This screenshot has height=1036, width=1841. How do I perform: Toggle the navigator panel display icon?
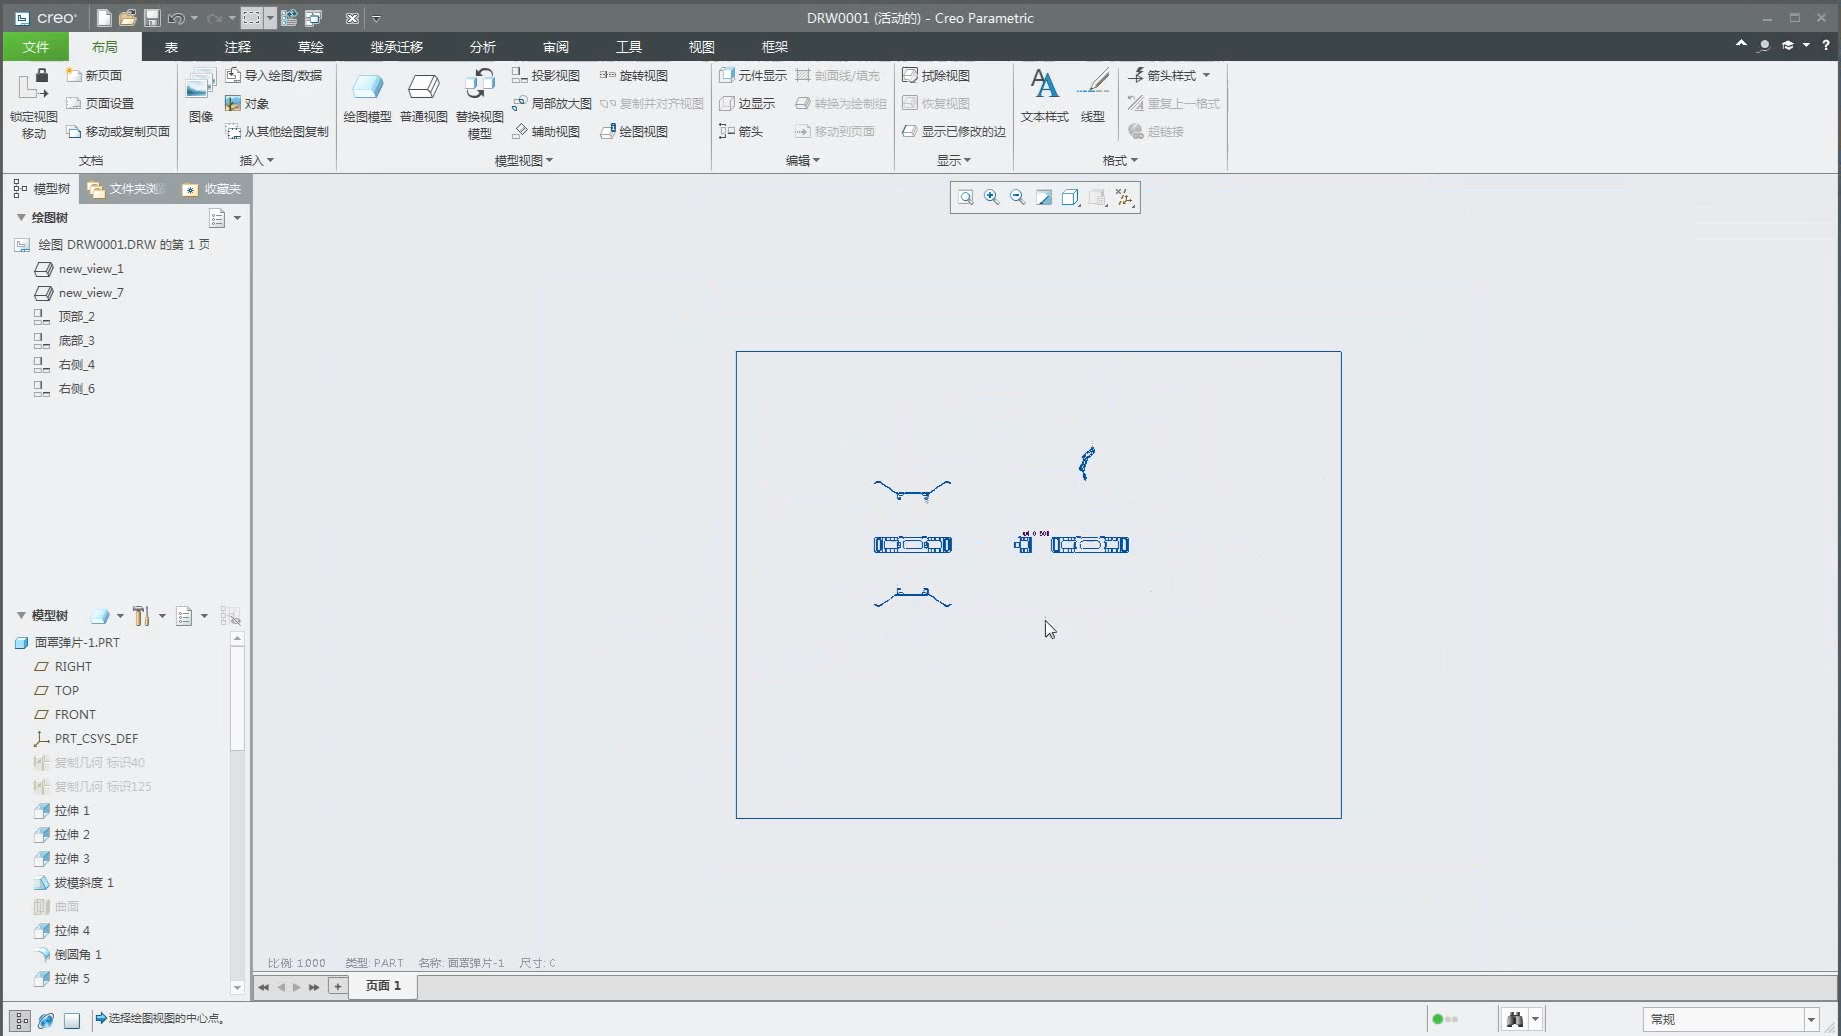(x=20, y=1020)
